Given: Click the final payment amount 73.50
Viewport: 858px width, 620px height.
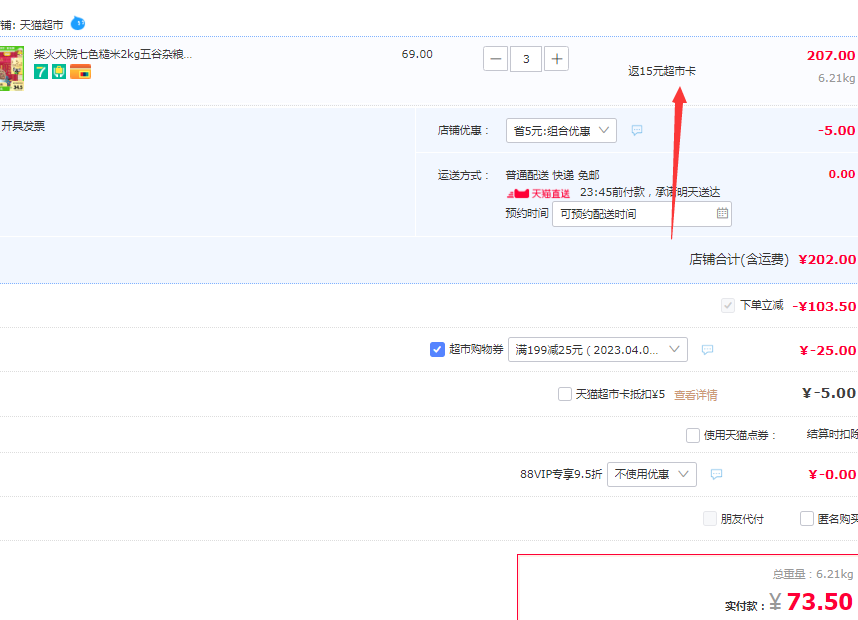Looking at the screenshot, I should [x=819, y=601].
